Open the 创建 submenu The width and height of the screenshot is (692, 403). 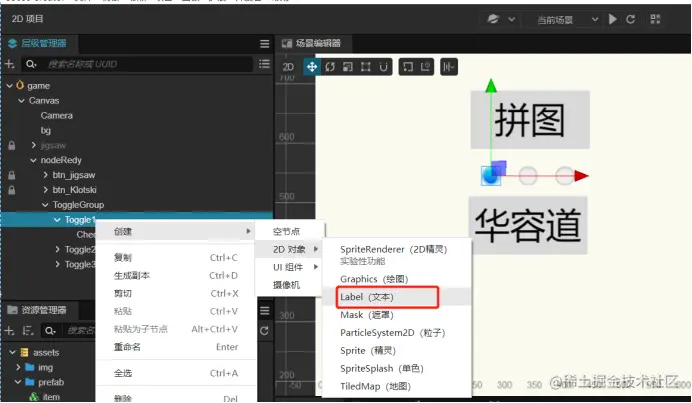click(176, 231)
